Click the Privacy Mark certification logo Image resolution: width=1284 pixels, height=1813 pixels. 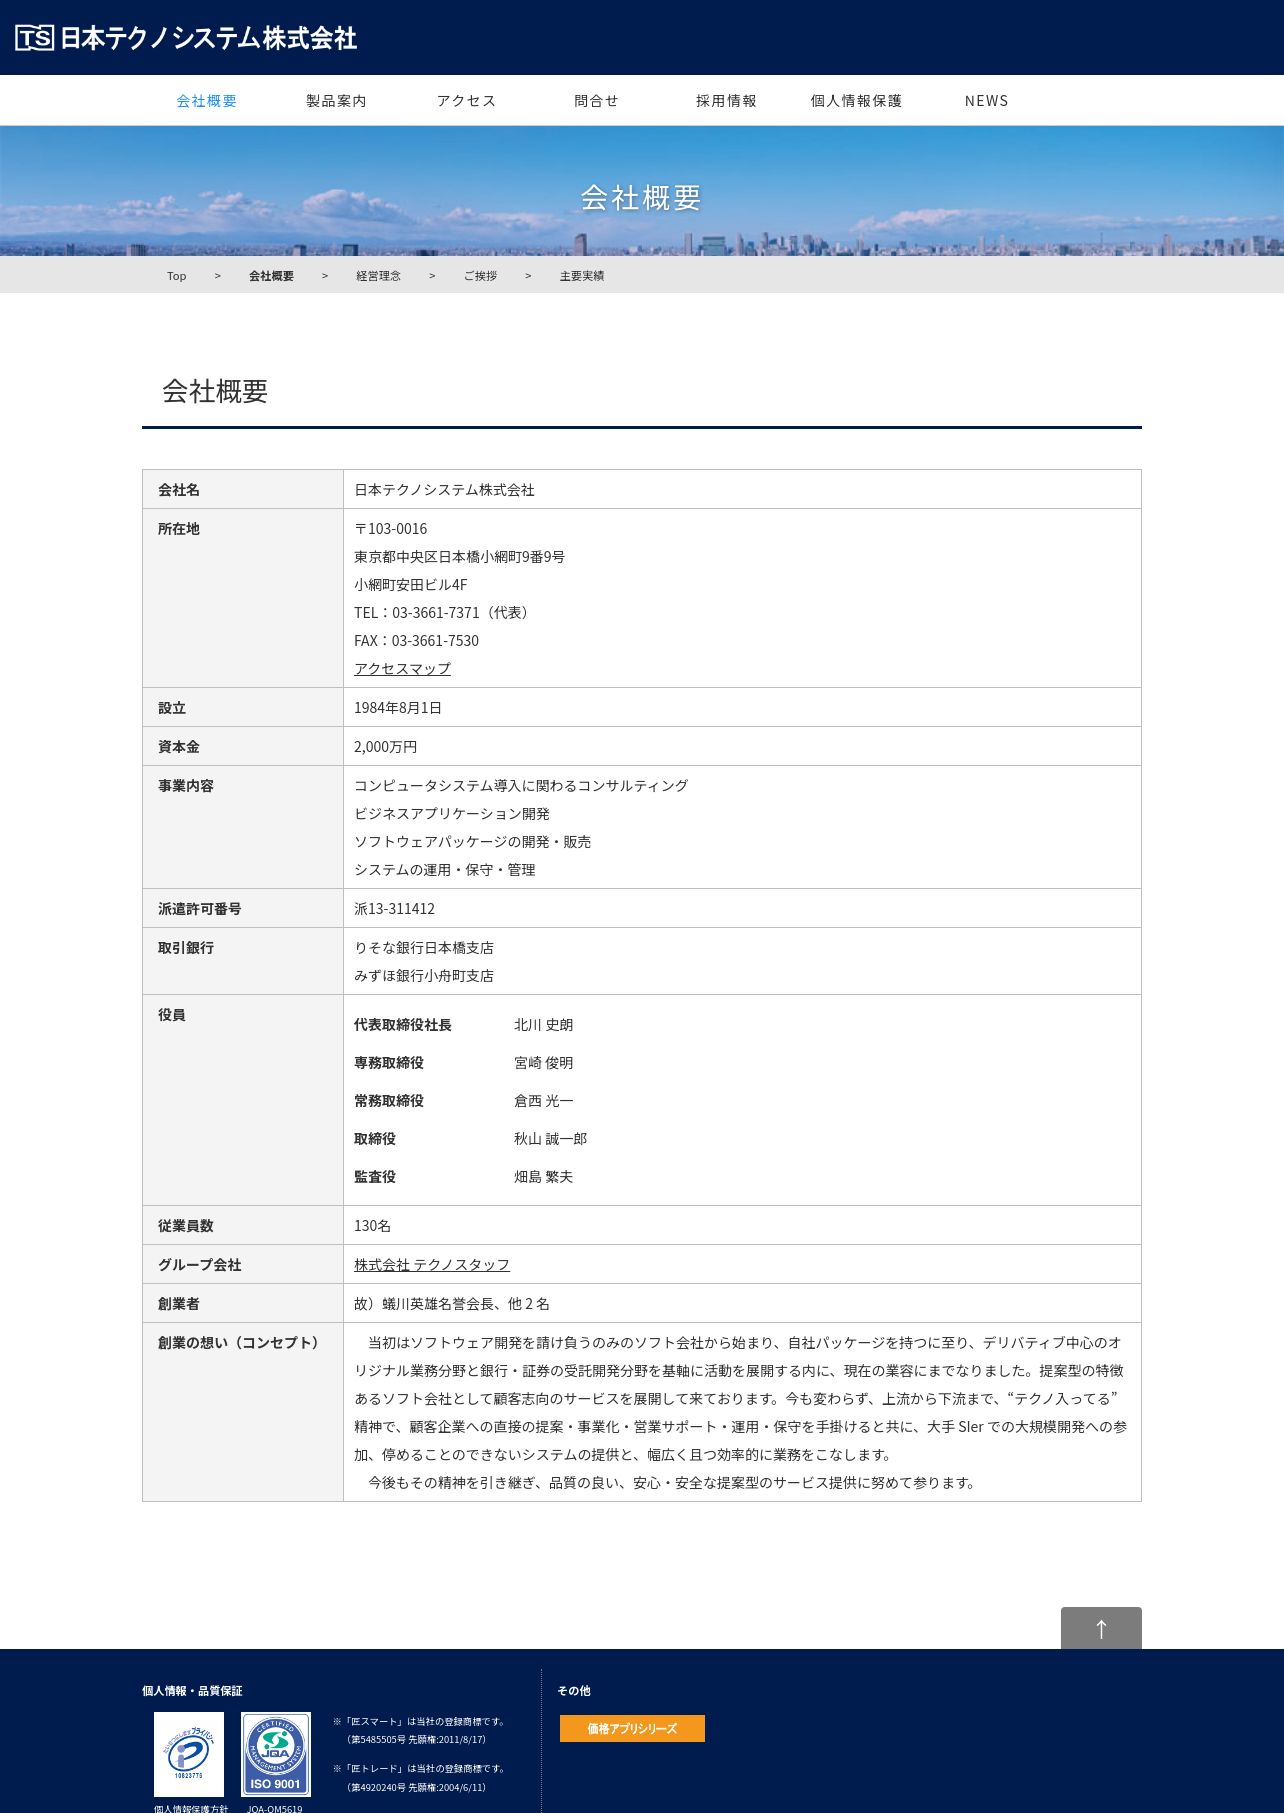tap(189, 1754)
